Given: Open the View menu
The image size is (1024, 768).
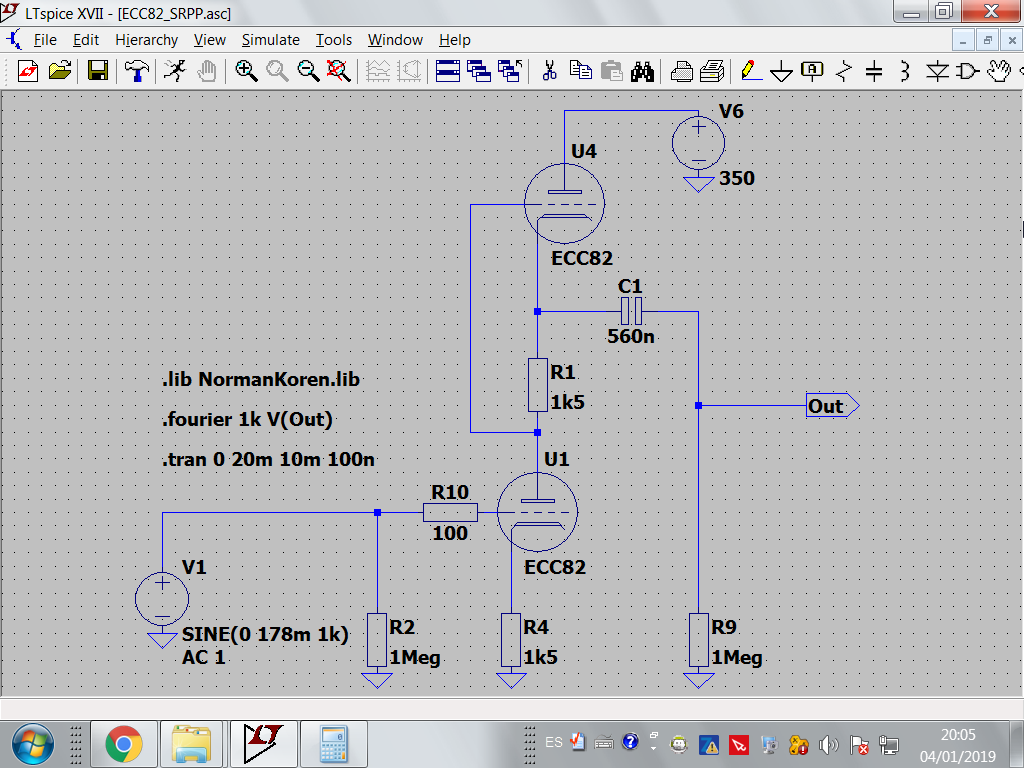Looking at the screenshot, I should (210, 40).
